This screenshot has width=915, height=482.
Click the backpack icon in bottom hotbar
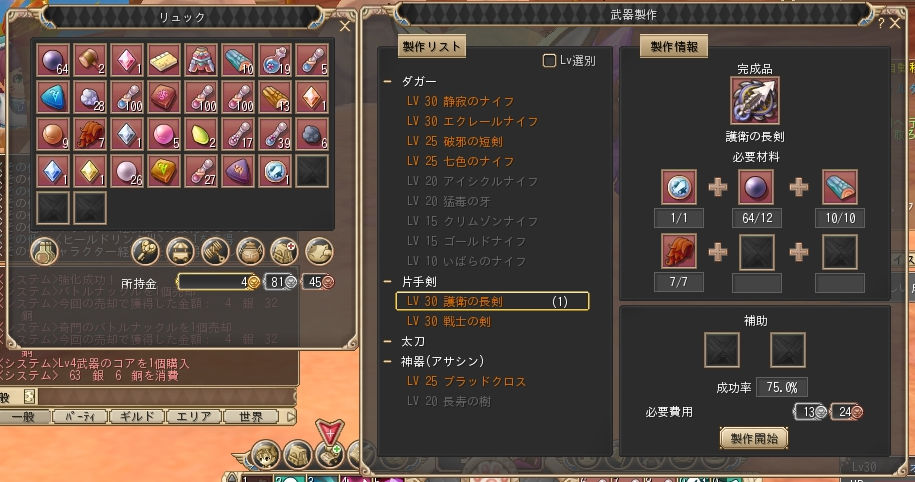point(298,456)
